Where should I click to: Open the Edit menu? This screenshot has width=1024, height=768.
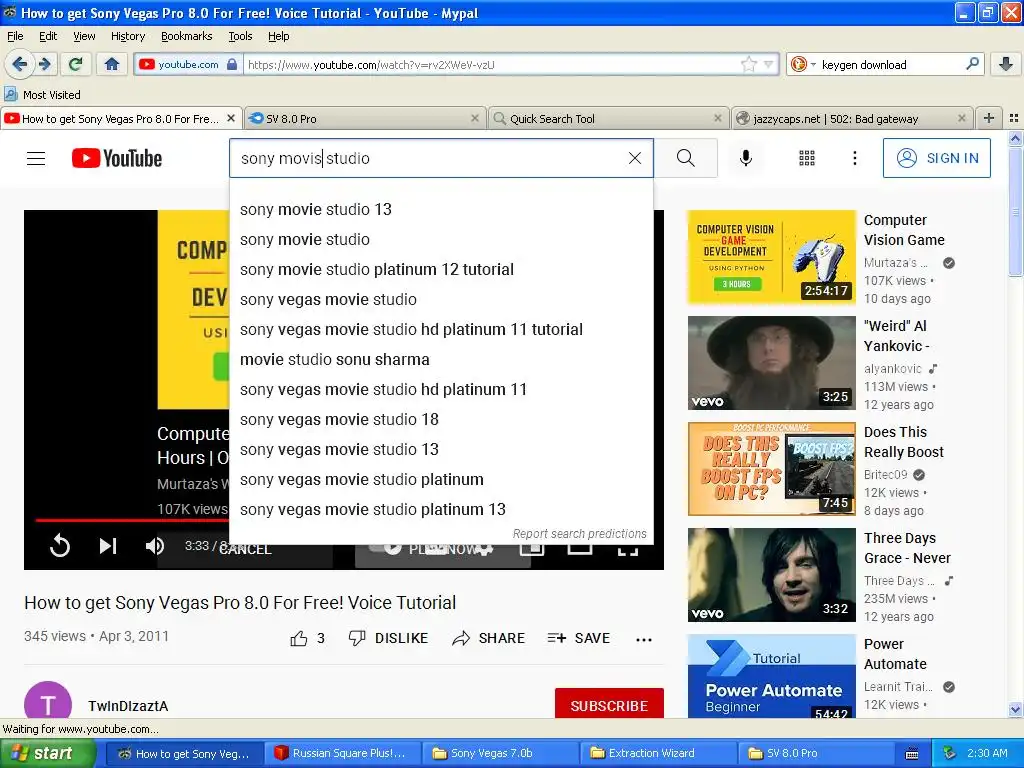click(x=48, y=36)
